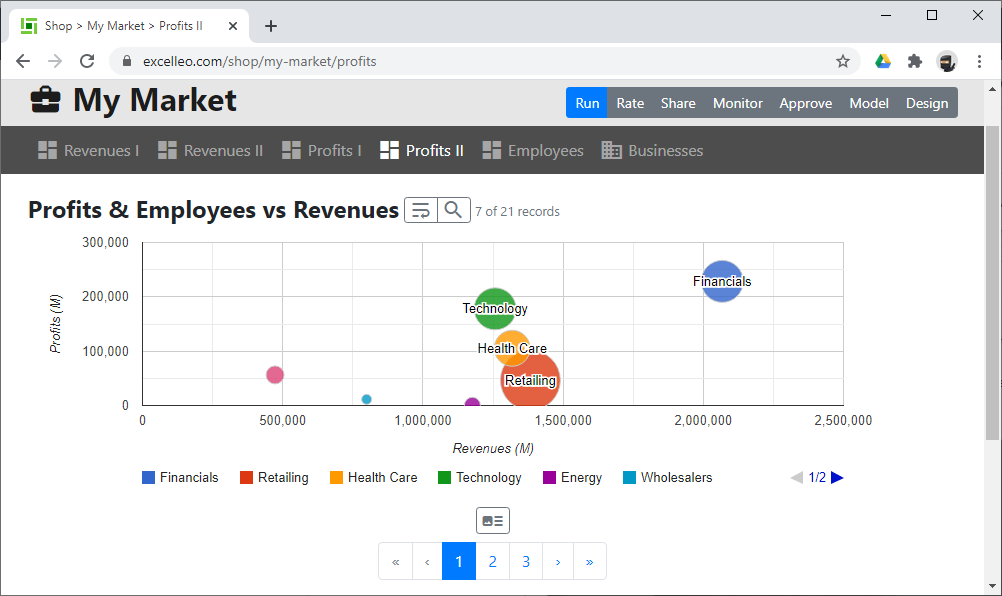Toggle Energy legend purple swatch
Image resolution: width=1002 pixels, height=596 pixels.
549,478
